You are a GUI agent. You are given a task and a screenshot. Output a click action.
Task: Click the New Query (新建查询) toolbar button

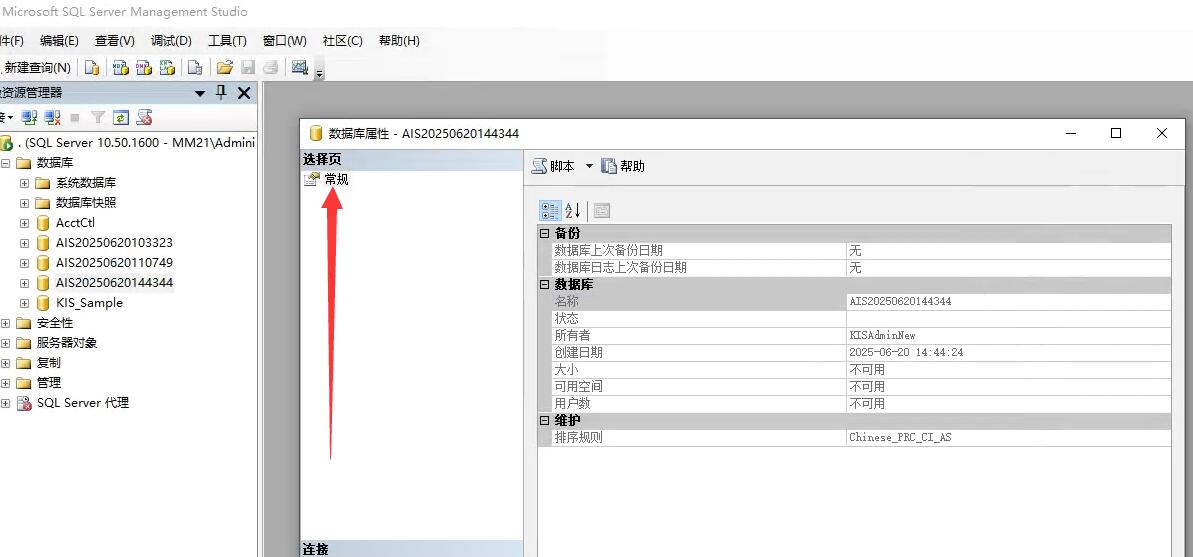pos(37,68)
